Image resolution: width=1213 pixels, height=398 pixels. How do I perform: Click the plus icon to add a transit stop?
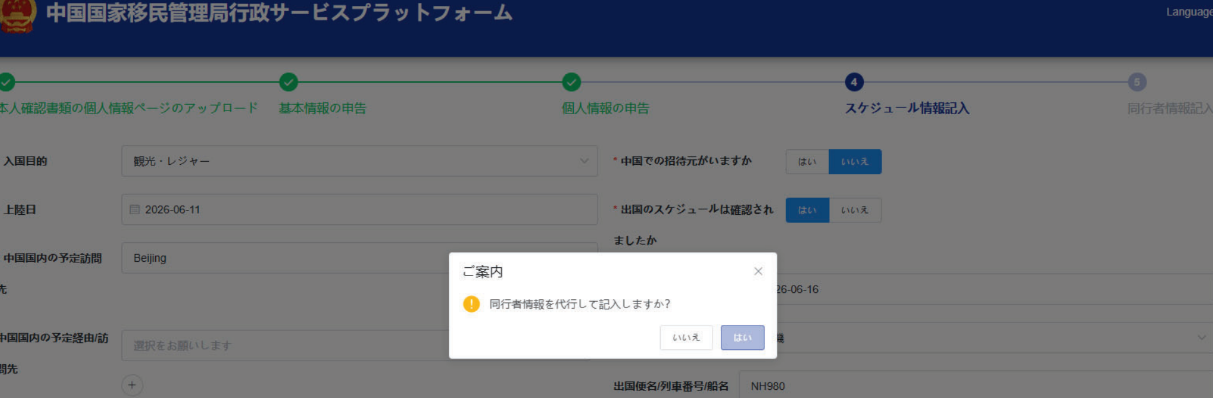coord(132,385)
